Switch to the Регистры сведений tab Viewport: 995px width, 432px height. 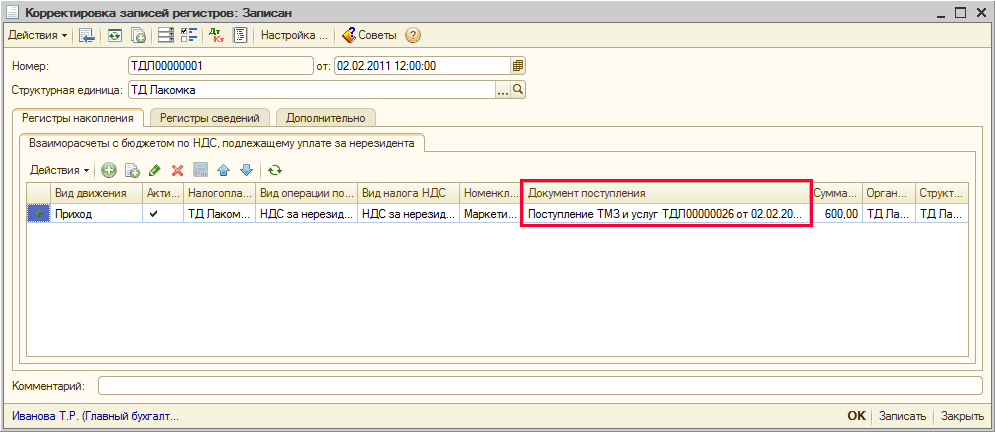pyautogui.click(x=209, y=118)
